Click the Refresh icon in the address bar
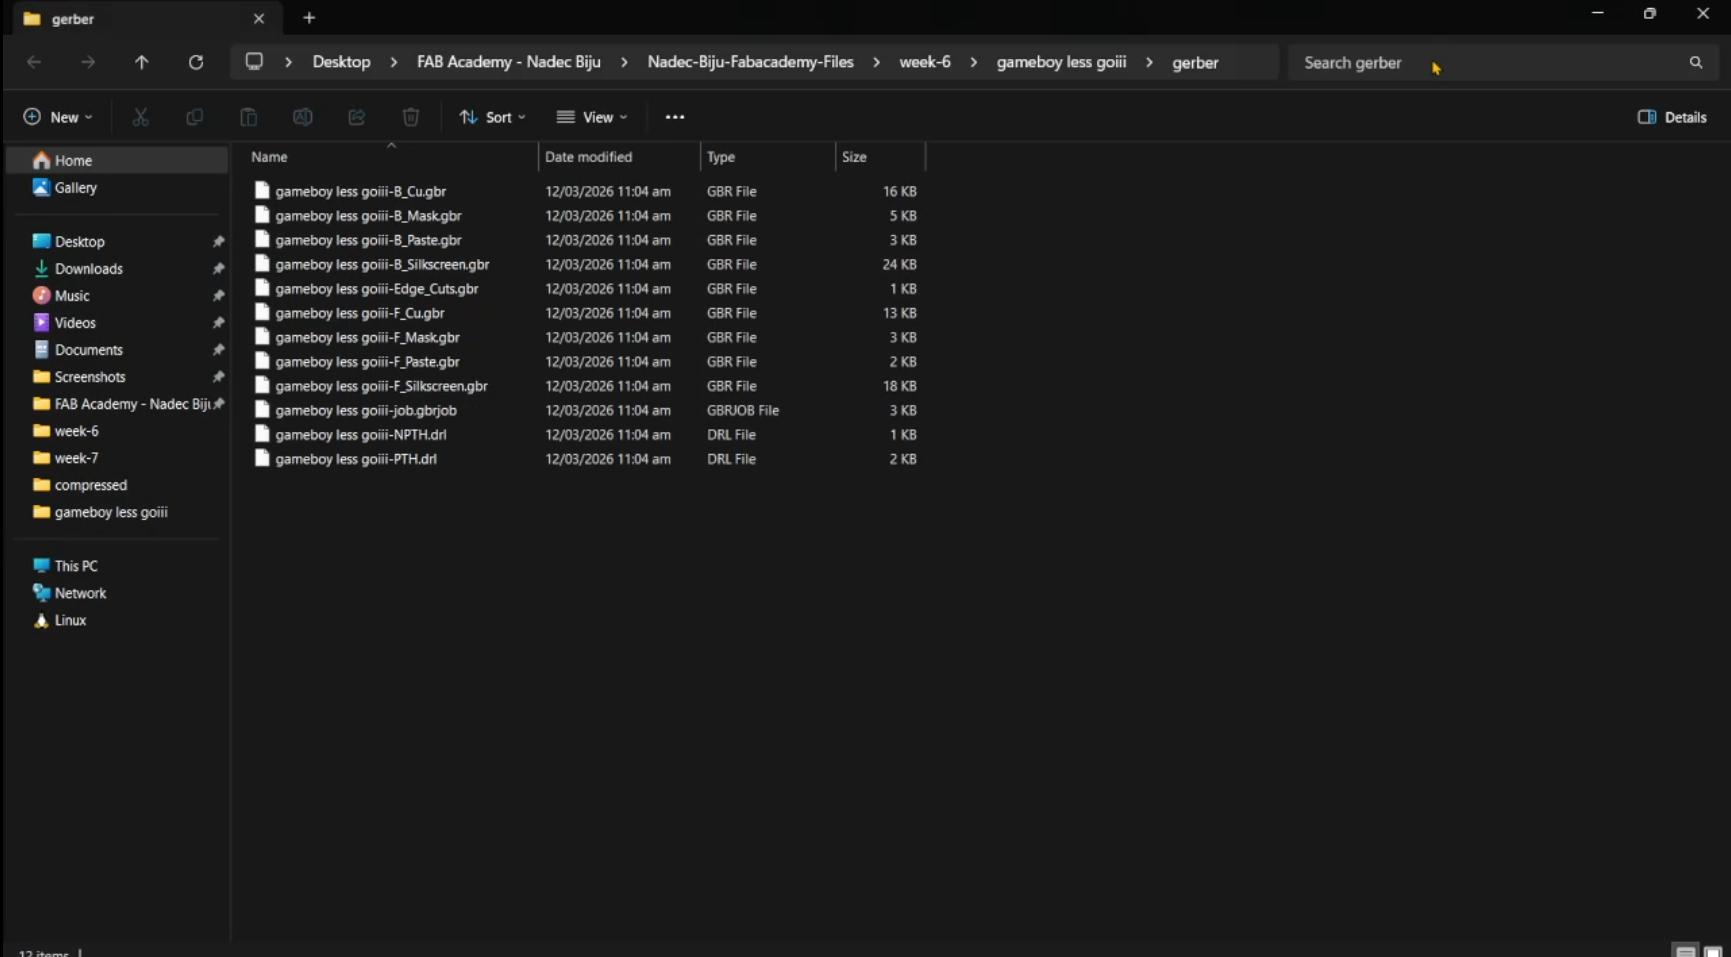 point(196,61)
